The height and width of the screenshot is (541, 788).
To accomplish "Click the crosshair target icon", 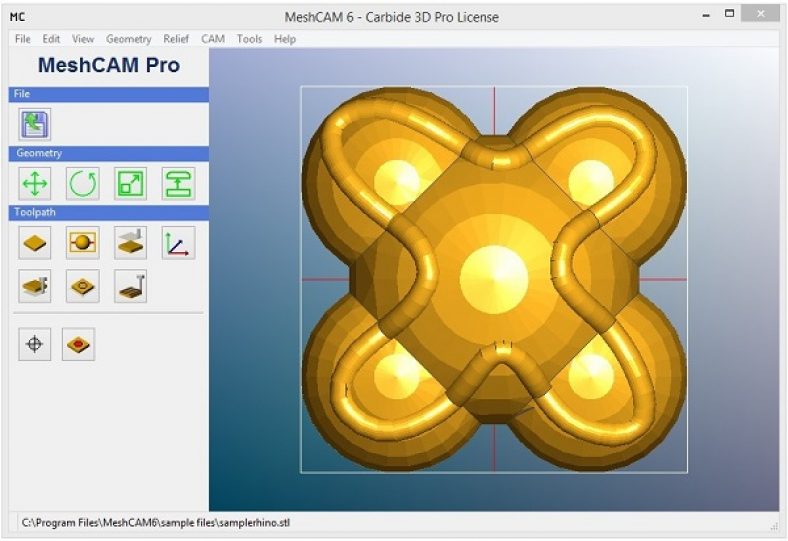I will click(x=35, y=344).
